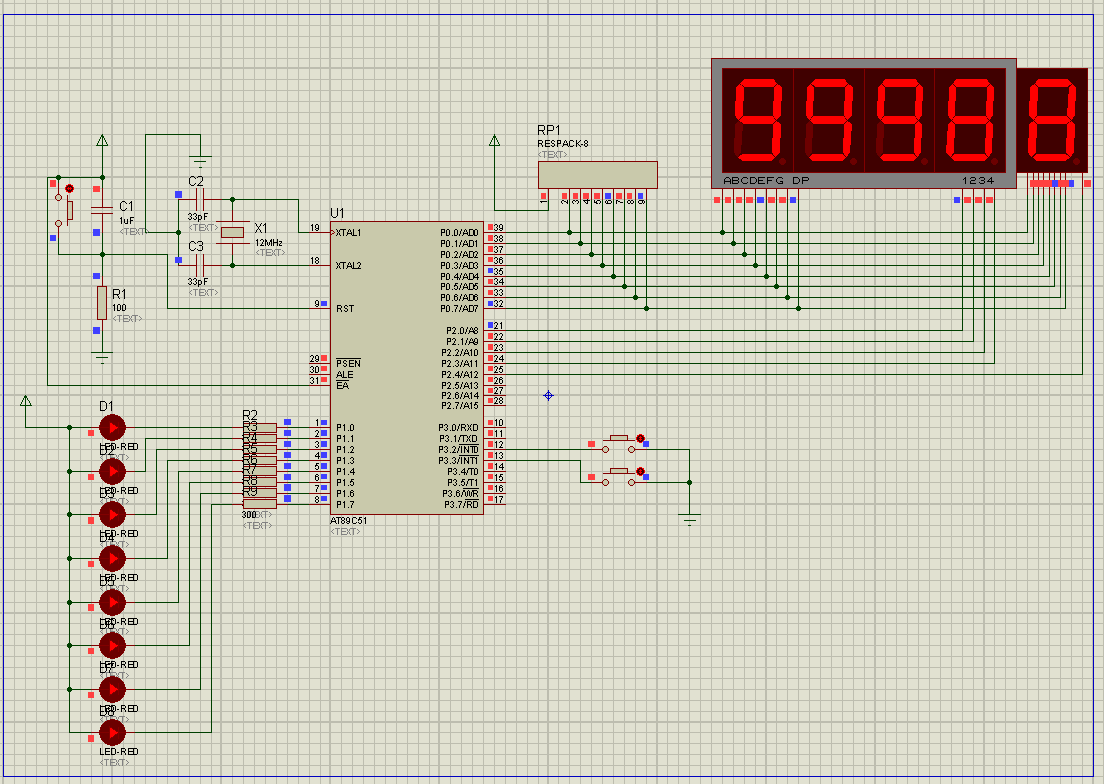The image size is (1104, 784).
Task: Click the reset switch beside C1
Action: (63, 208)
